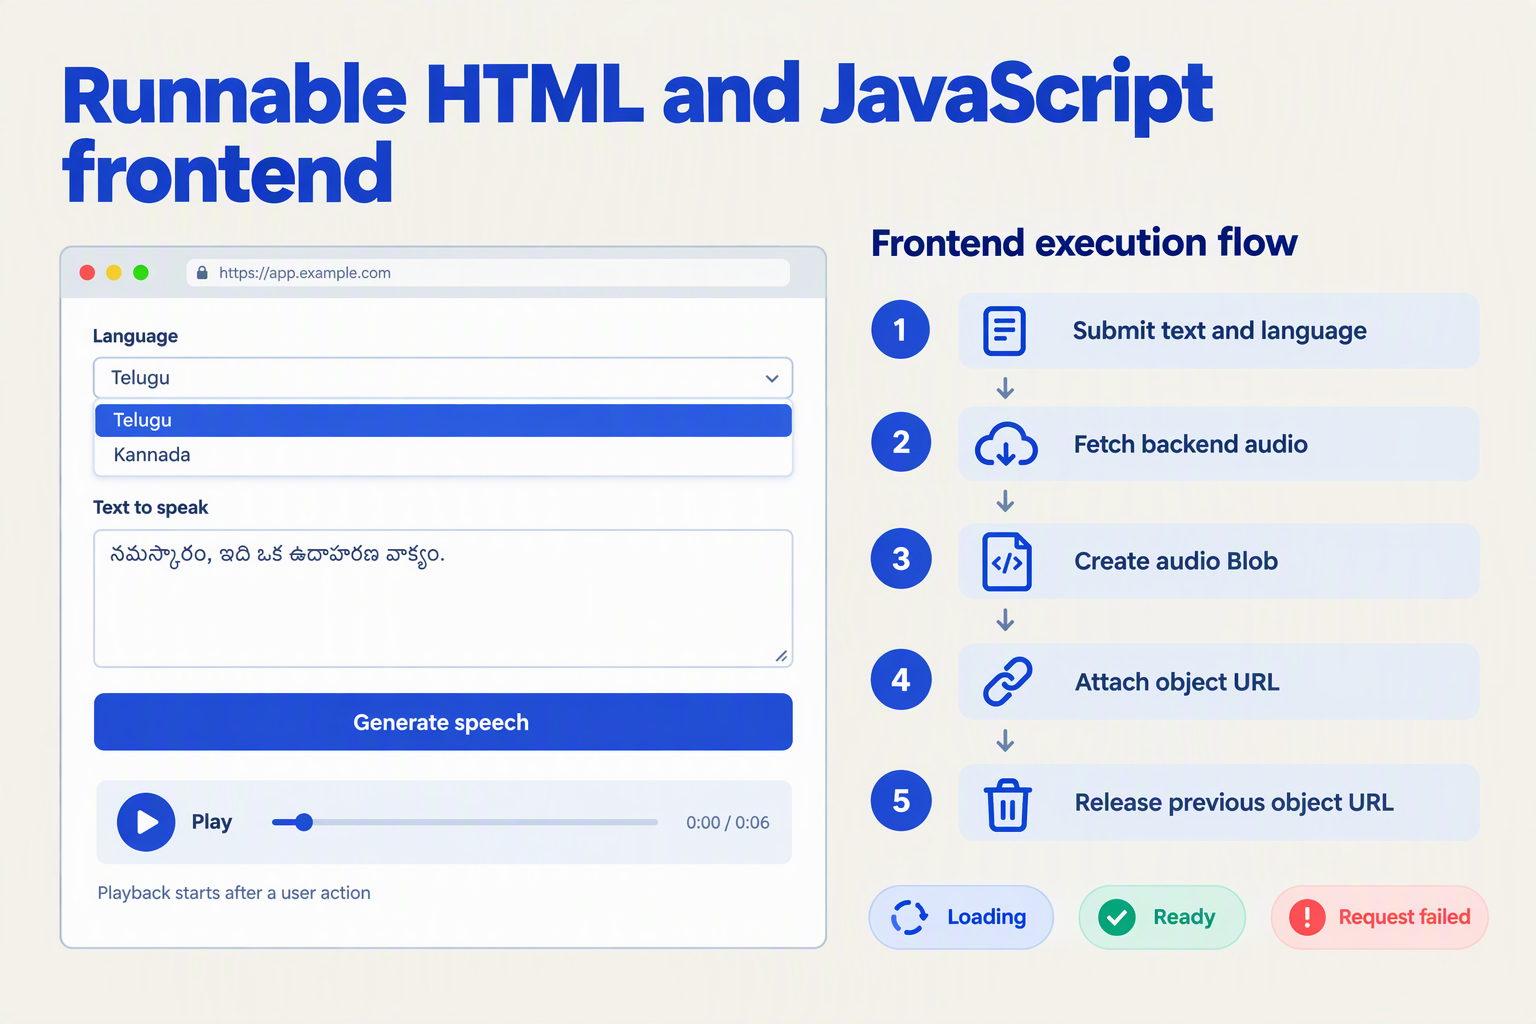Click the 'Playback starts after a user action' note
The image size is (1536, 1024).
(x=234, y=893)
